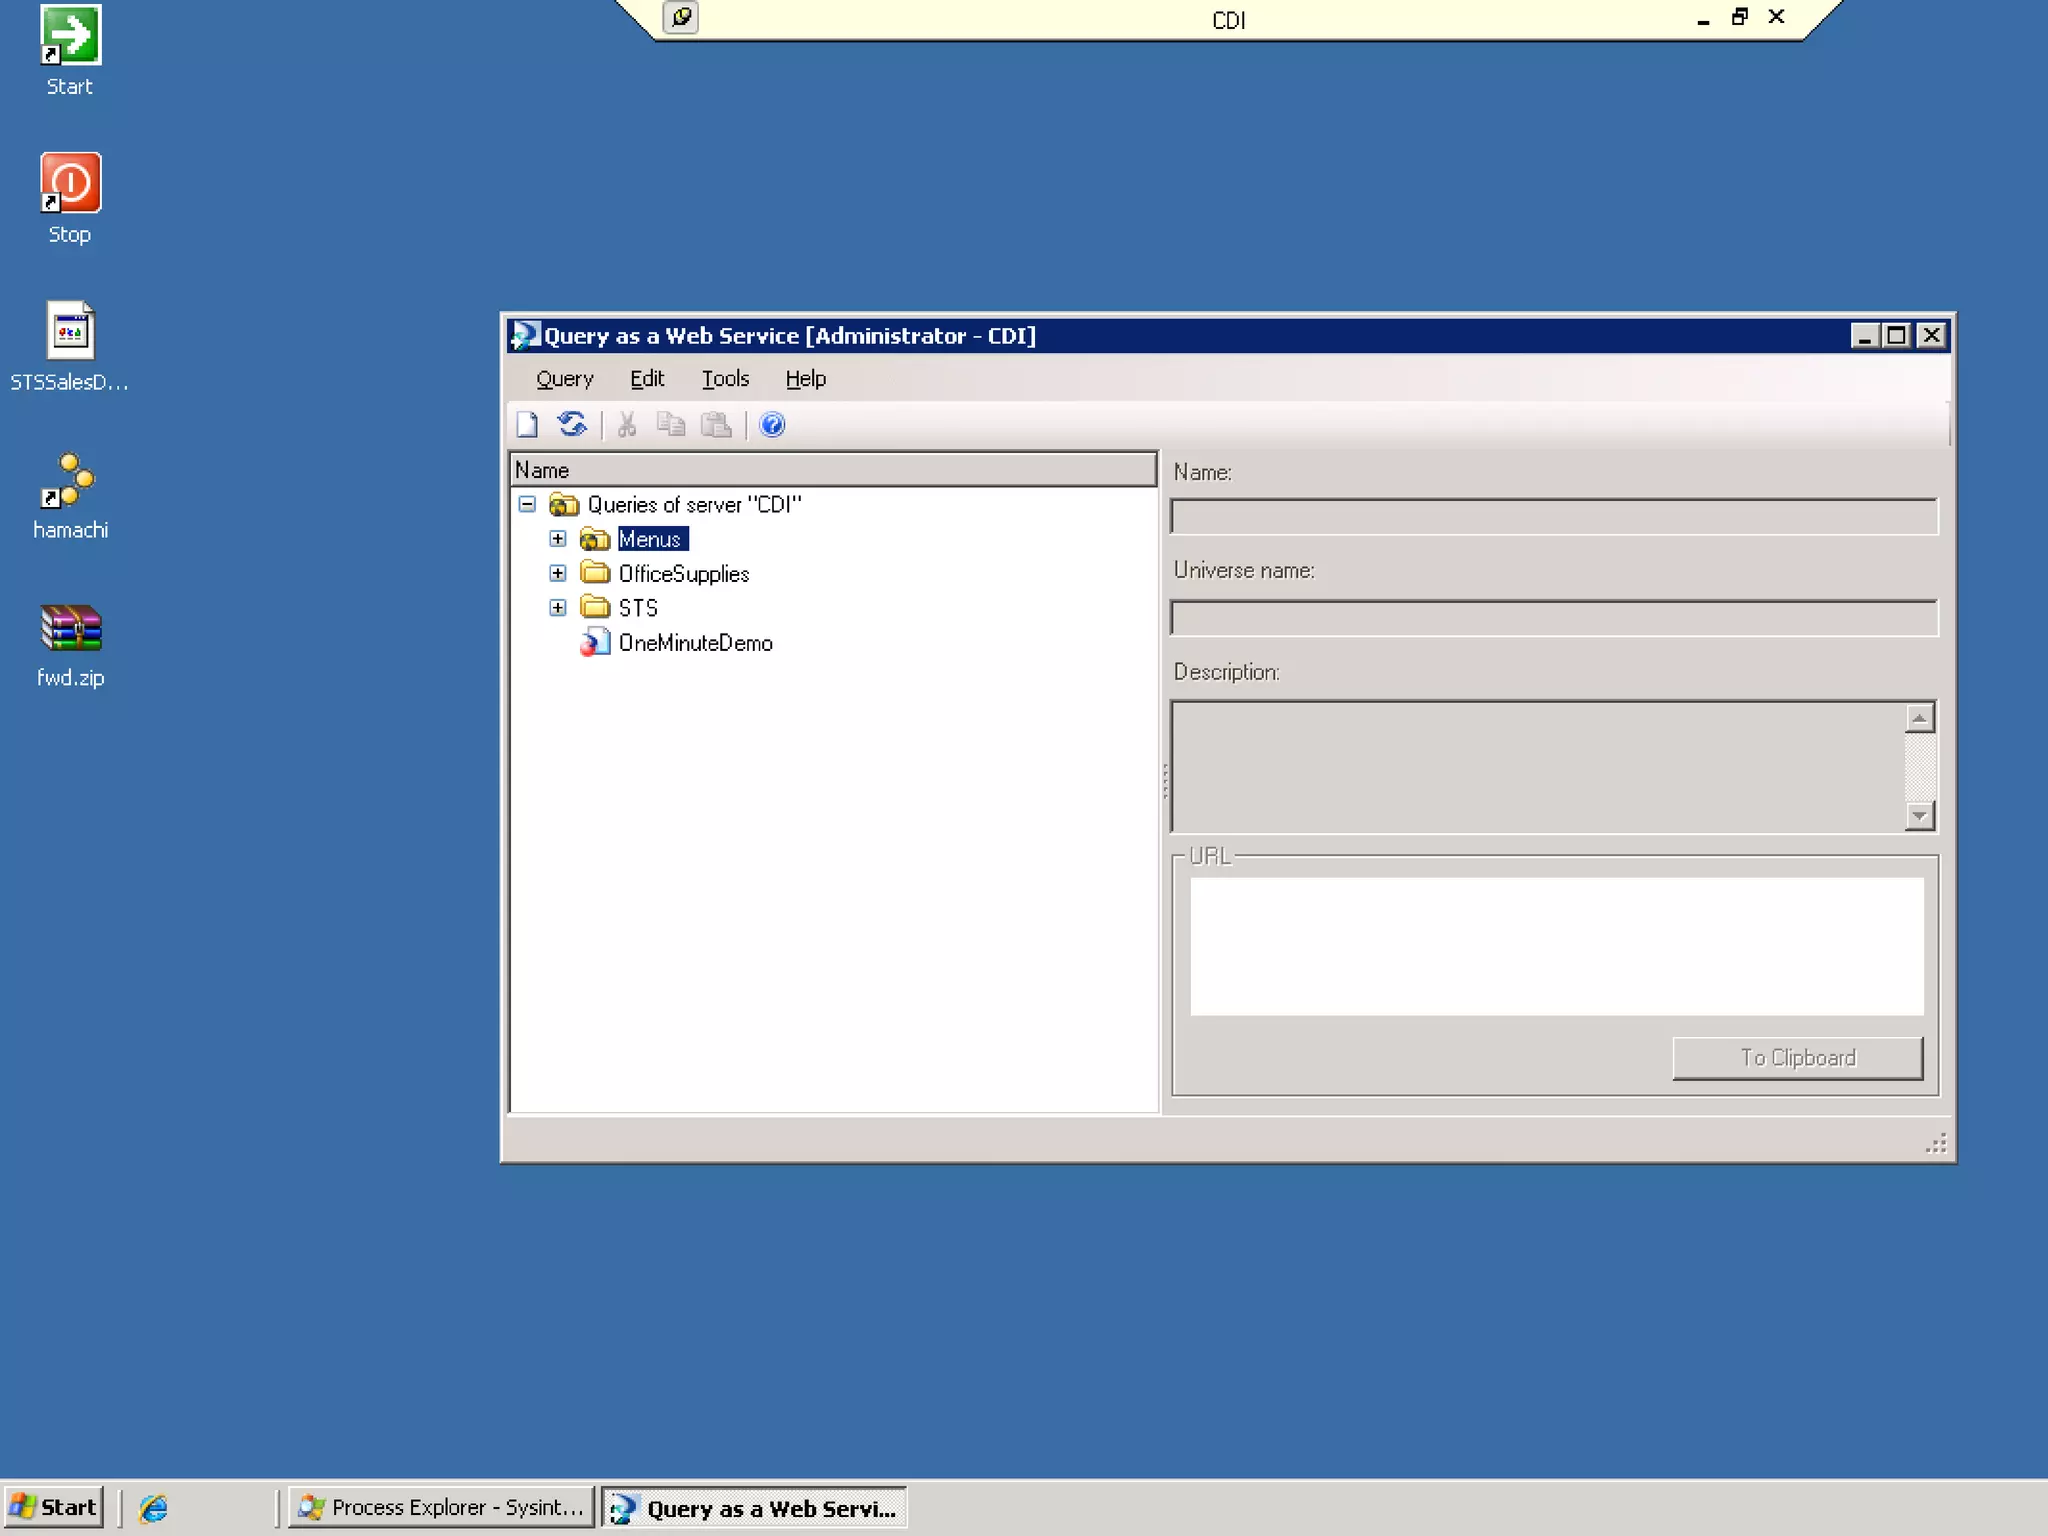Expand the OfficeSupplies folder
Image resolution: width=2048 pixels, height=1536 pixels.
point(558,573)
